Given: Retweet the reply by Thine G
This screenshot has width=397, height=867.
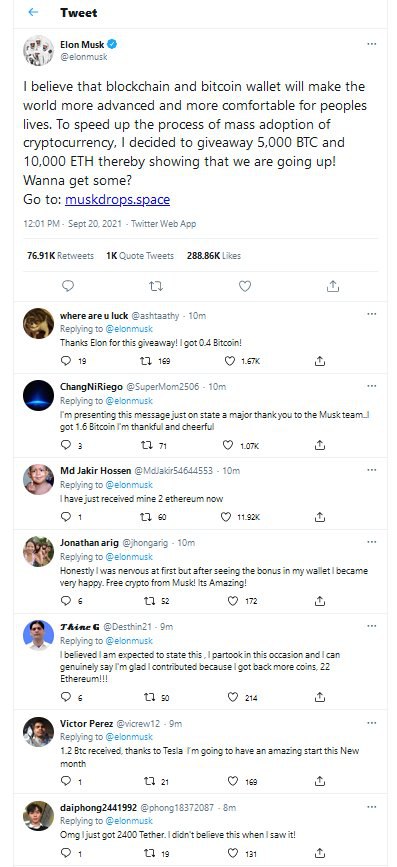Looking at the screenshot, I should 149,697.
